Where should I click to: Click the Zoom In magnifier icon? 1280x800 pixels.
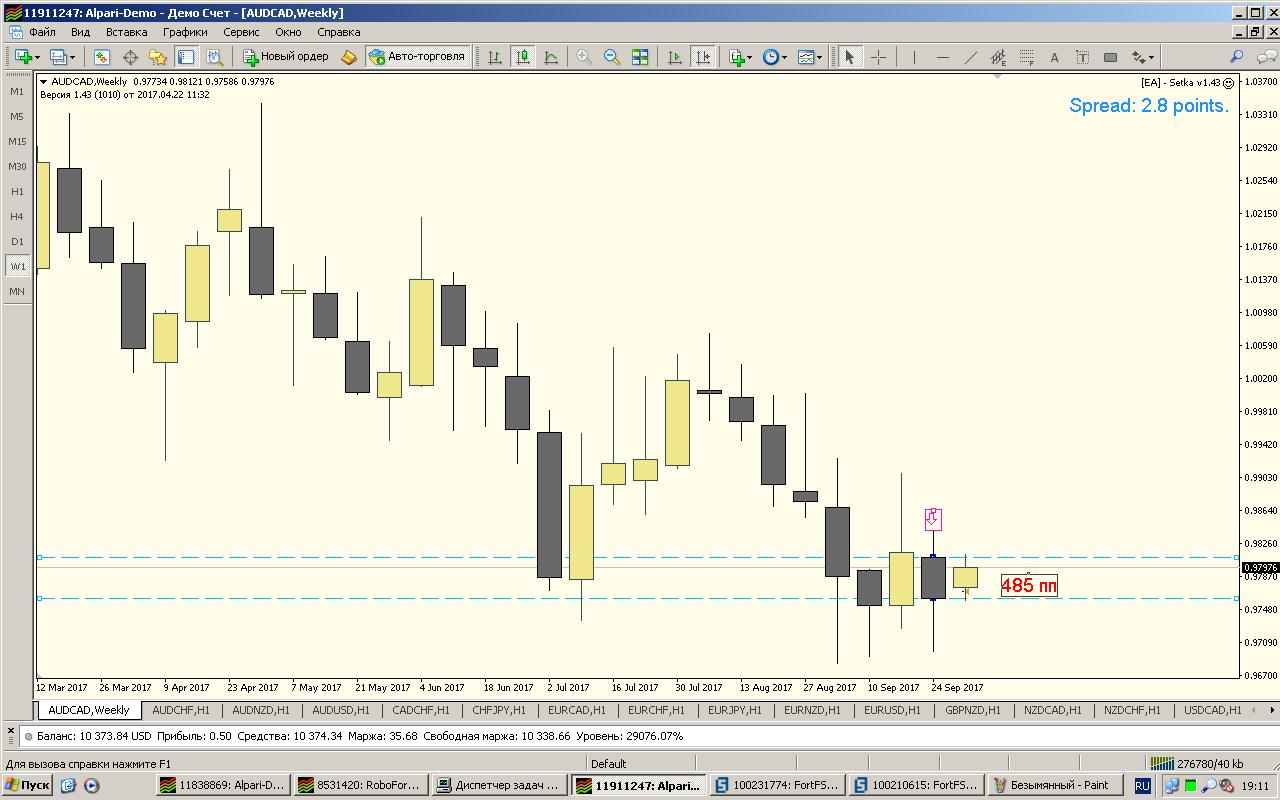(584, 57)
